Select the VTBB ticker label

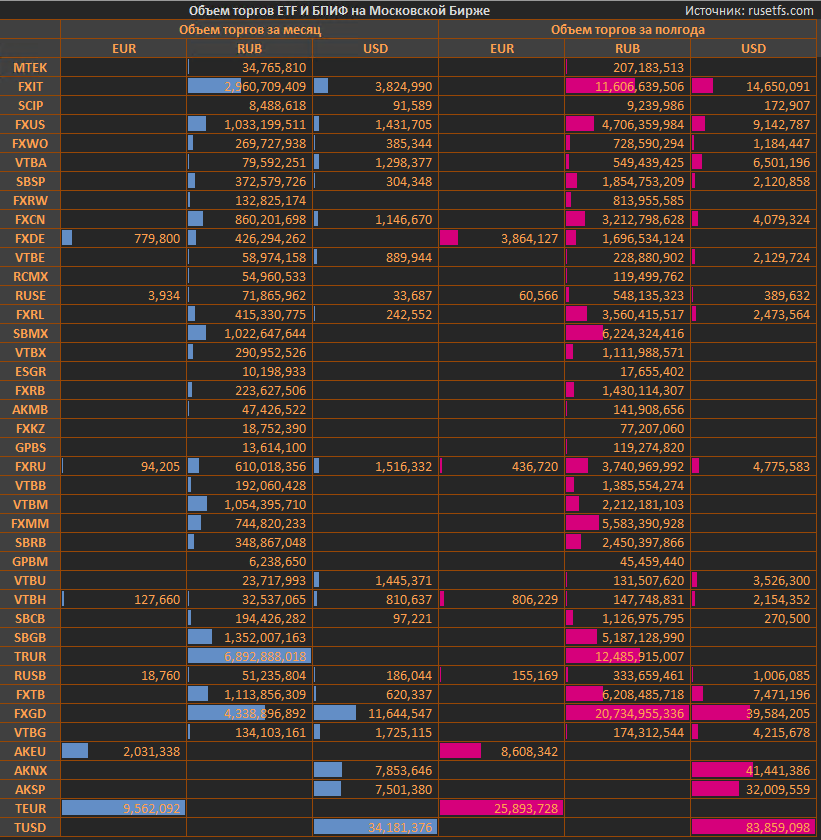tap(30, 486)
